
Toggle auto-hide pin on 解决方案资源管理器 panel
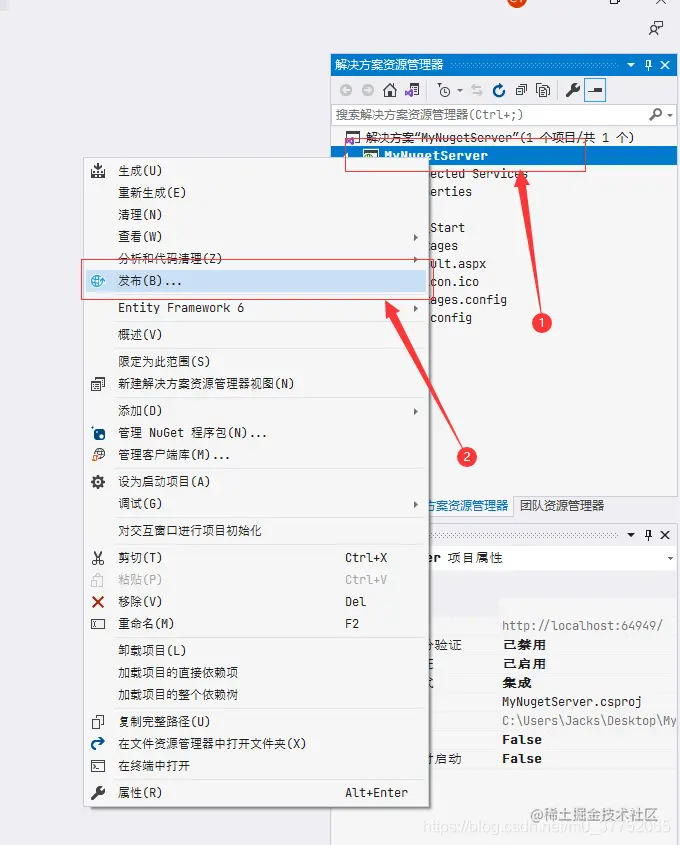[x=648, y=65]
